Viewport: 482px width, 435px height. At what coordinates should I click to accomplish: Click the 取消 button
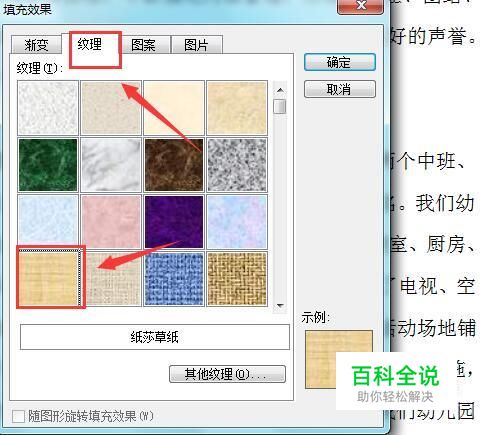pos(340,89)
